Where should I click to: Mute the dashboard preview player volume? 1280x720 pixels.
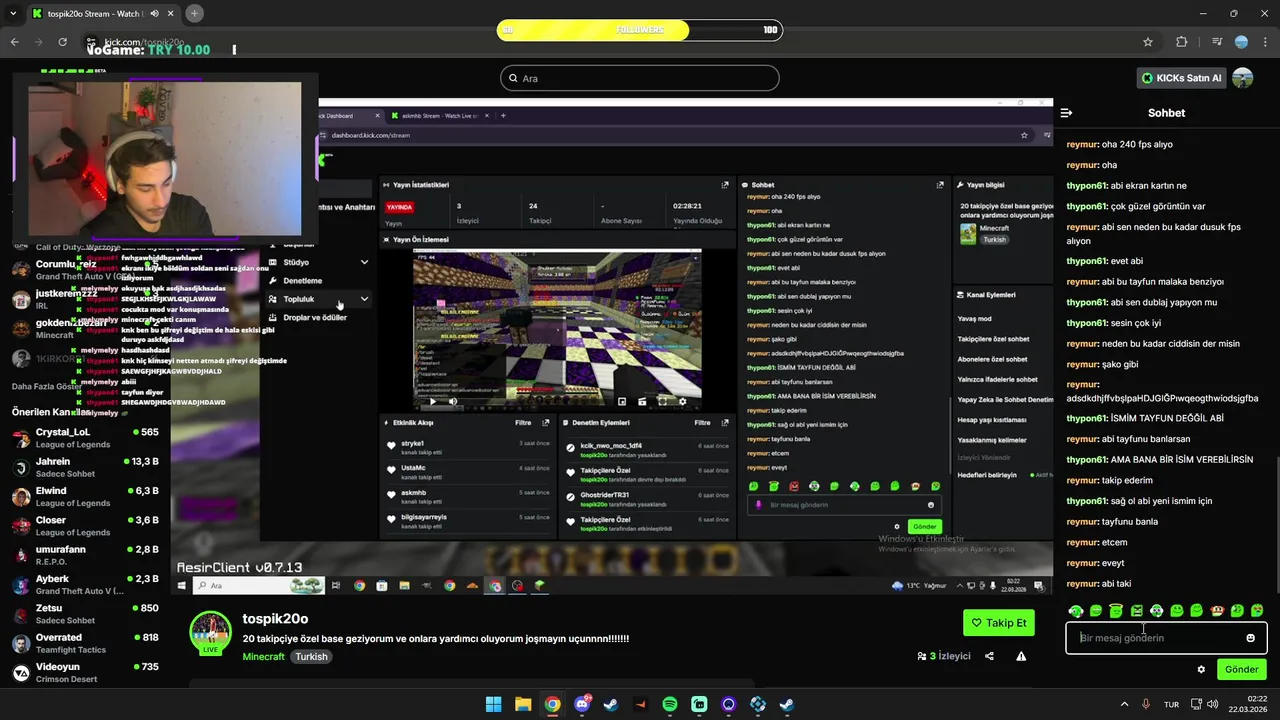(x=453, y=401)
